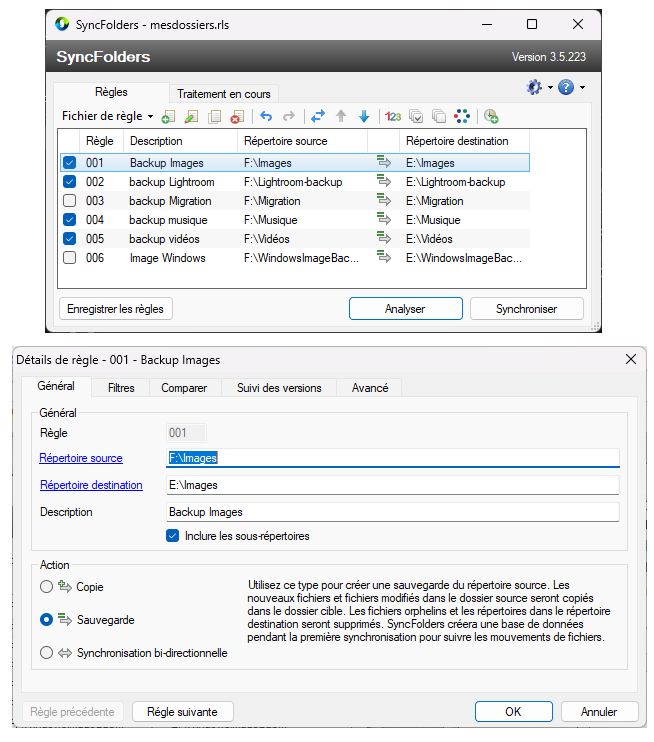This screenshot has width=654, height=742.
Task: Expand the arrow next to help icon
Action: click(x=582, y=87)
